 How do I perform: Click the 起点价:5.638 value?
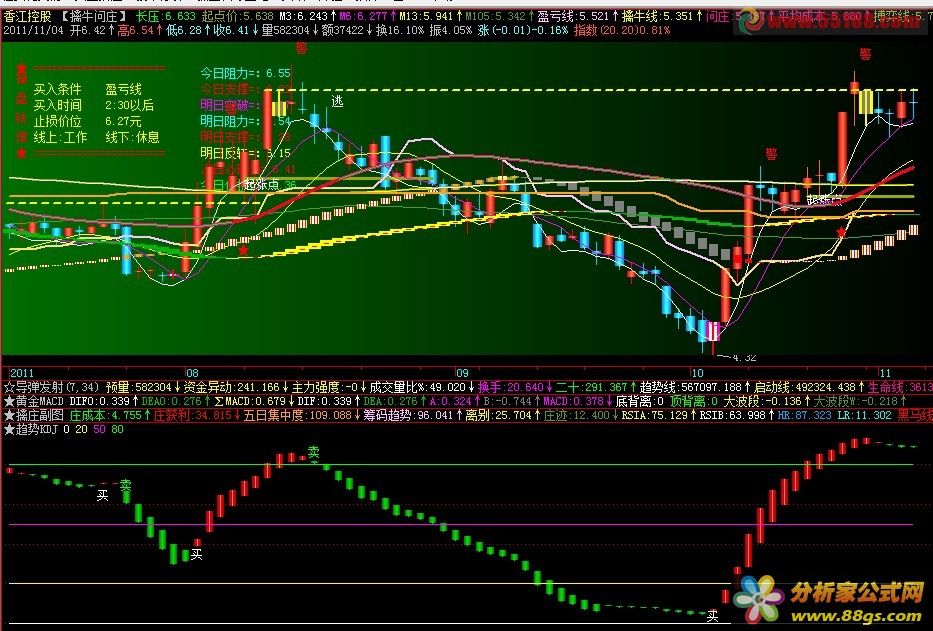tap(237, 17)
